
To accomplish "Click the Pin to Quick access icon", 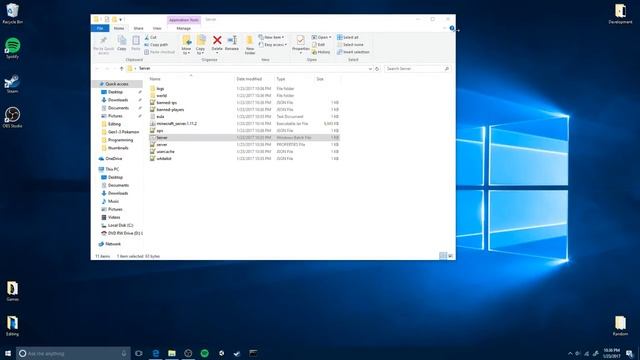I will (x=104, y=41).
